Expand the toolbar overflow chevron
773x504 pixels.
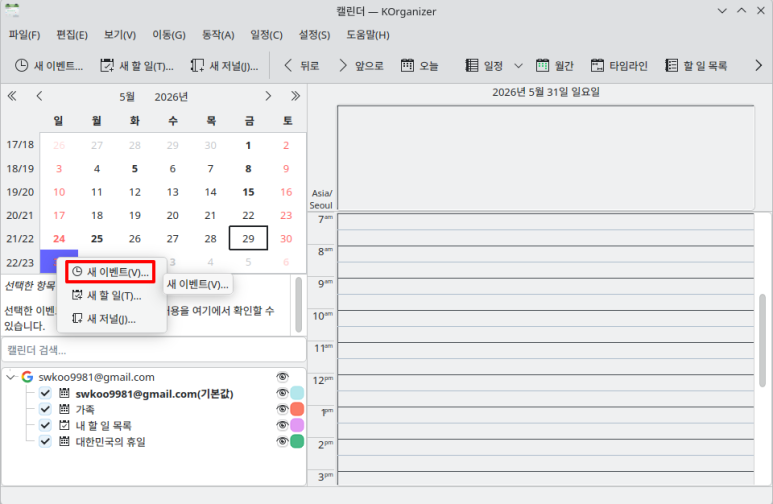point(758,66)
